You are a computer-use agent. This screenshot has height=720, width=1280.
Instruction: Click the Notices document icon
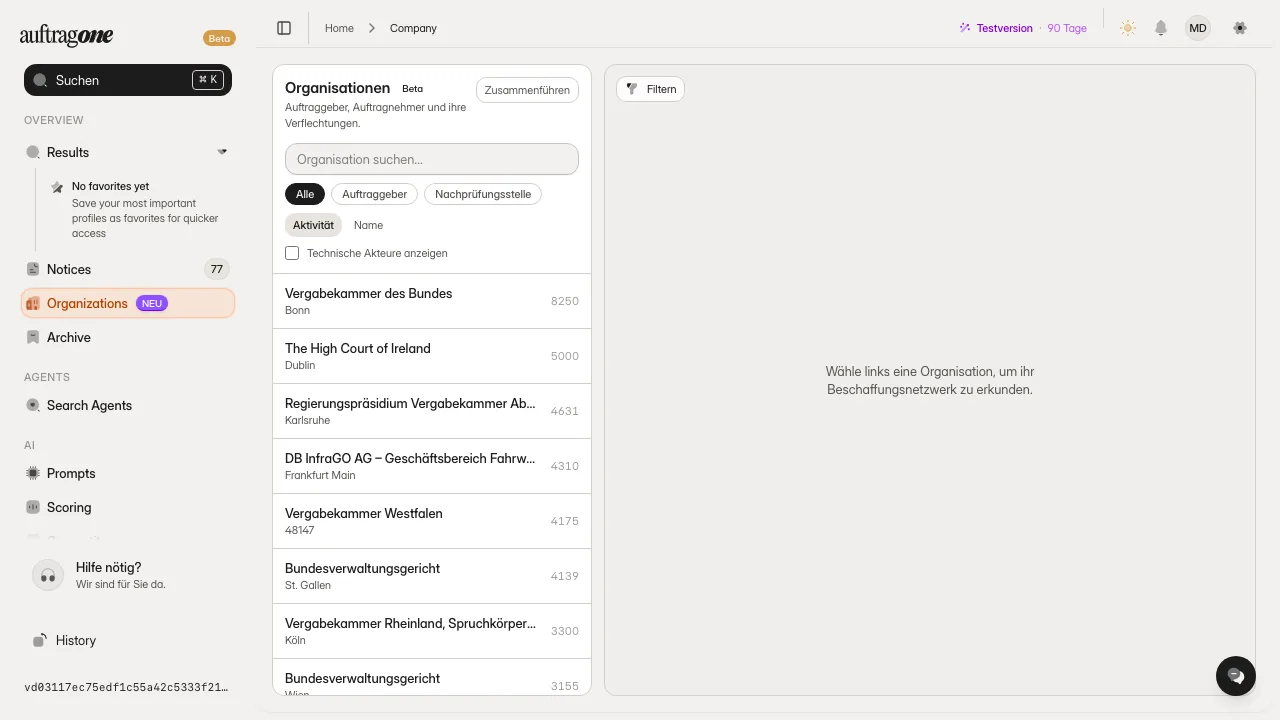[x=33, y=269]
